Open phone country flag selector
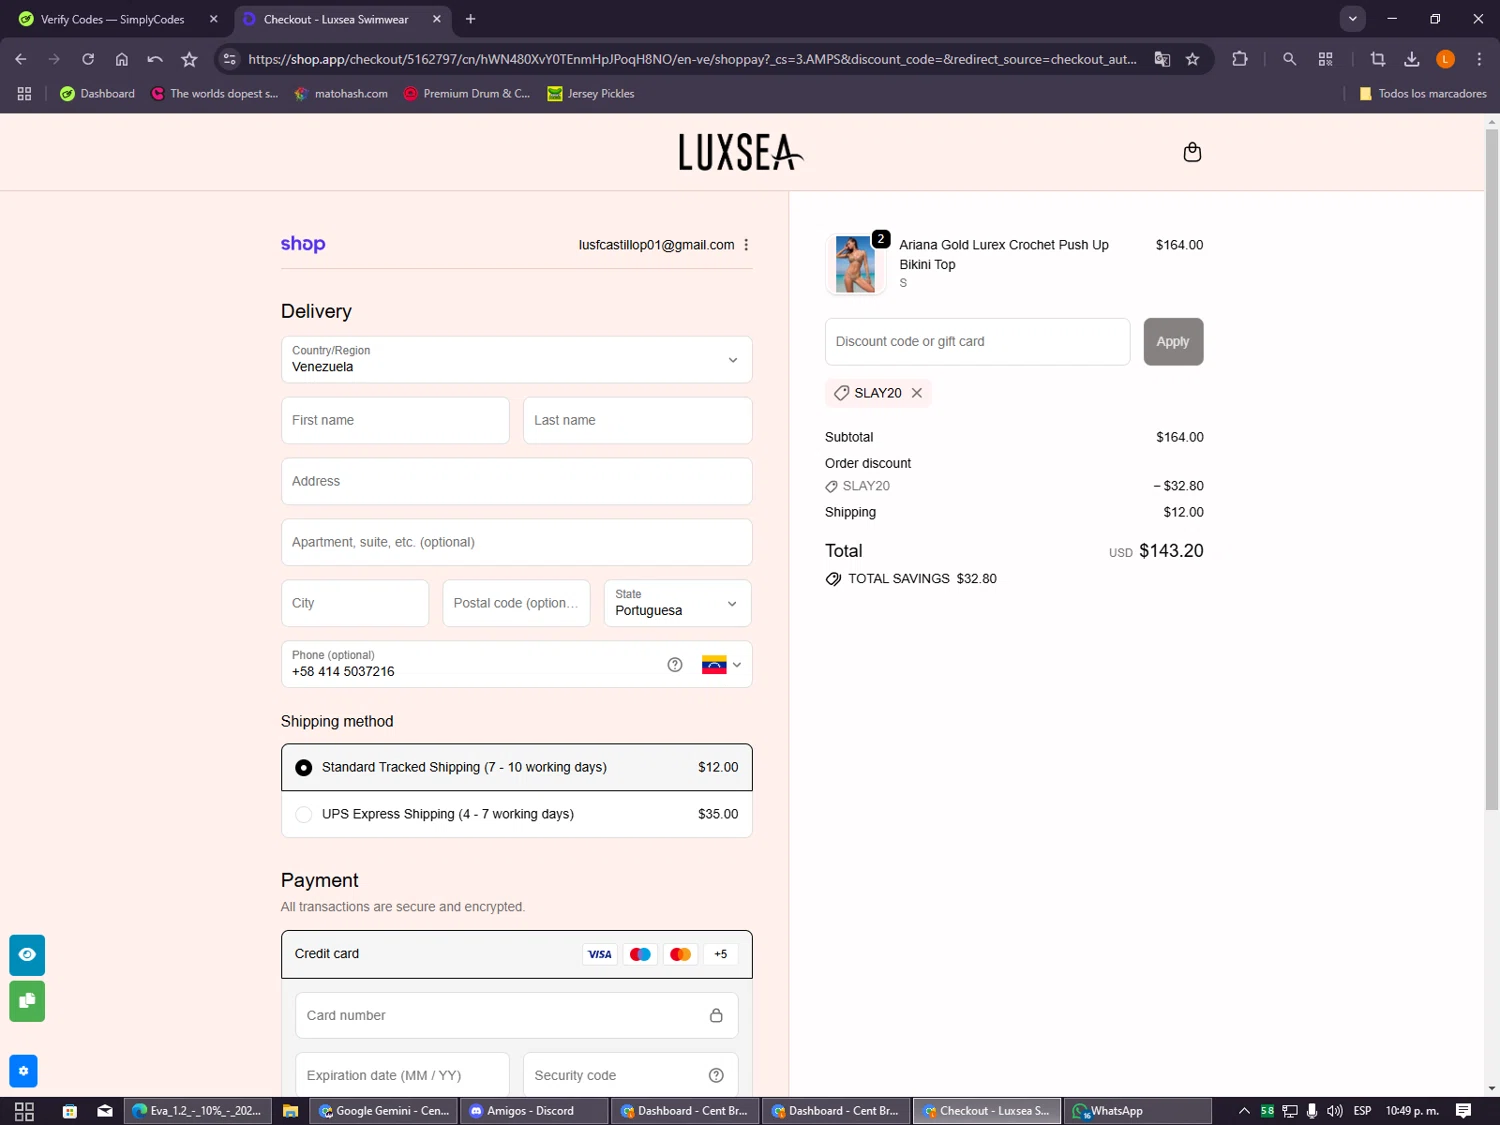Viewport: 1500px width, 1125px height. [x=721, y=665]
